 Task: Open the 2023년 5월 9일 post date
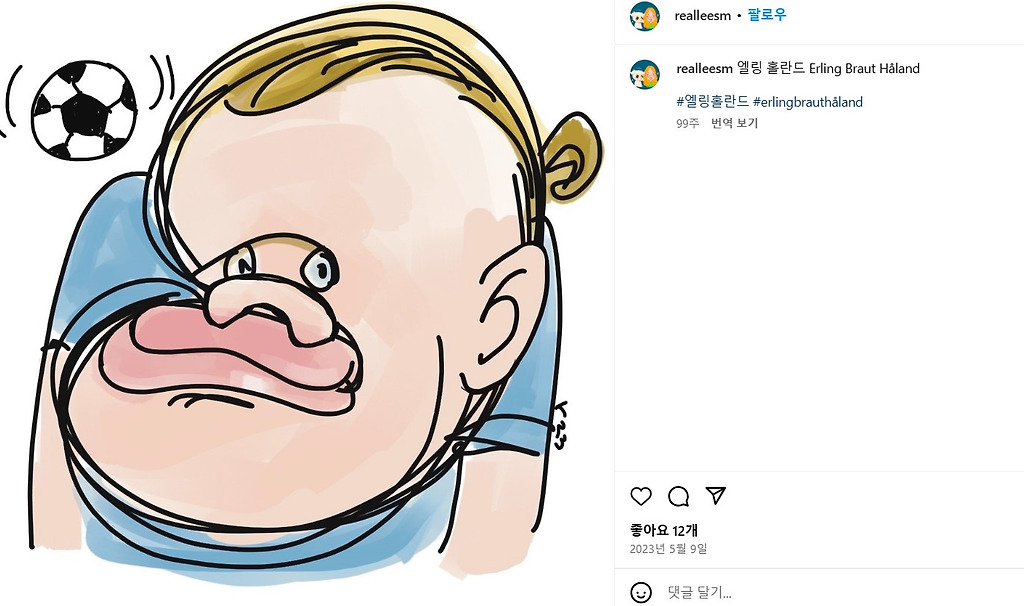click(x=668, y=549)
